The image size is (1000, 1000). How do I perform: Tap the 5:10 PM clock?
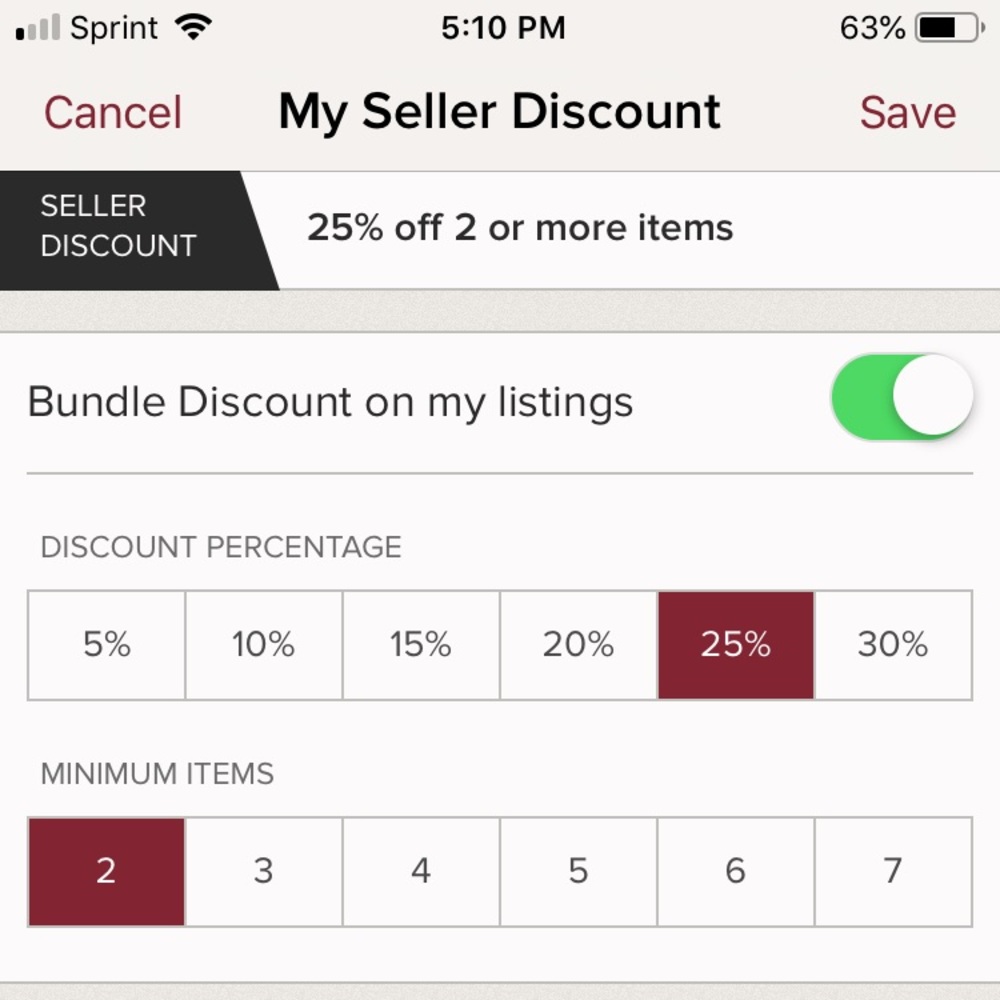(503, 28)
